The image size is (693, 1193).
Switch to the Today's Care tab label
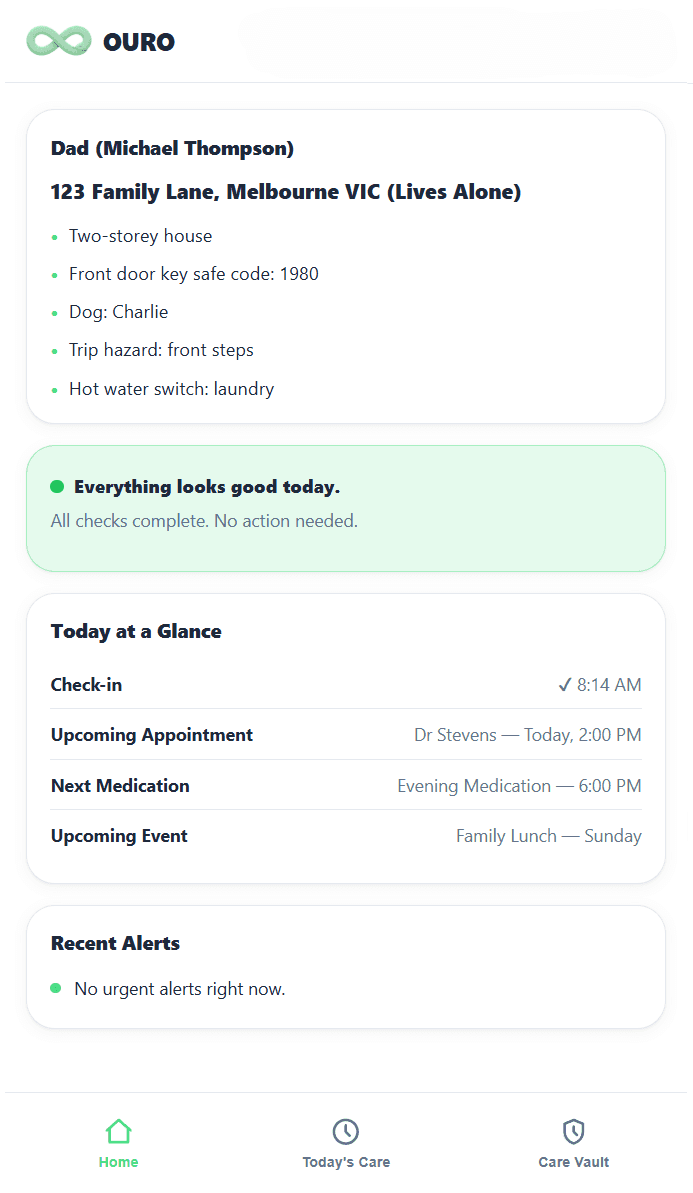pyautogui.click(x=346, y=1162)
